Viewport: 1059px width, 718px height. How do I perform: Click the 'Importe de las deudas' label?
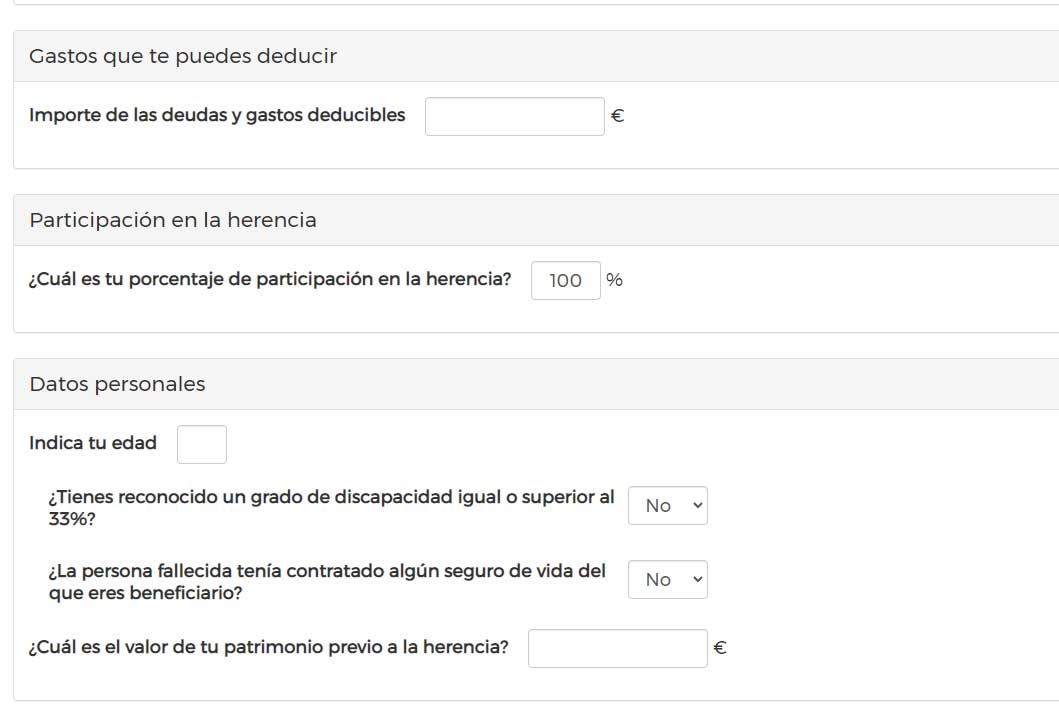tap(216, 115)
